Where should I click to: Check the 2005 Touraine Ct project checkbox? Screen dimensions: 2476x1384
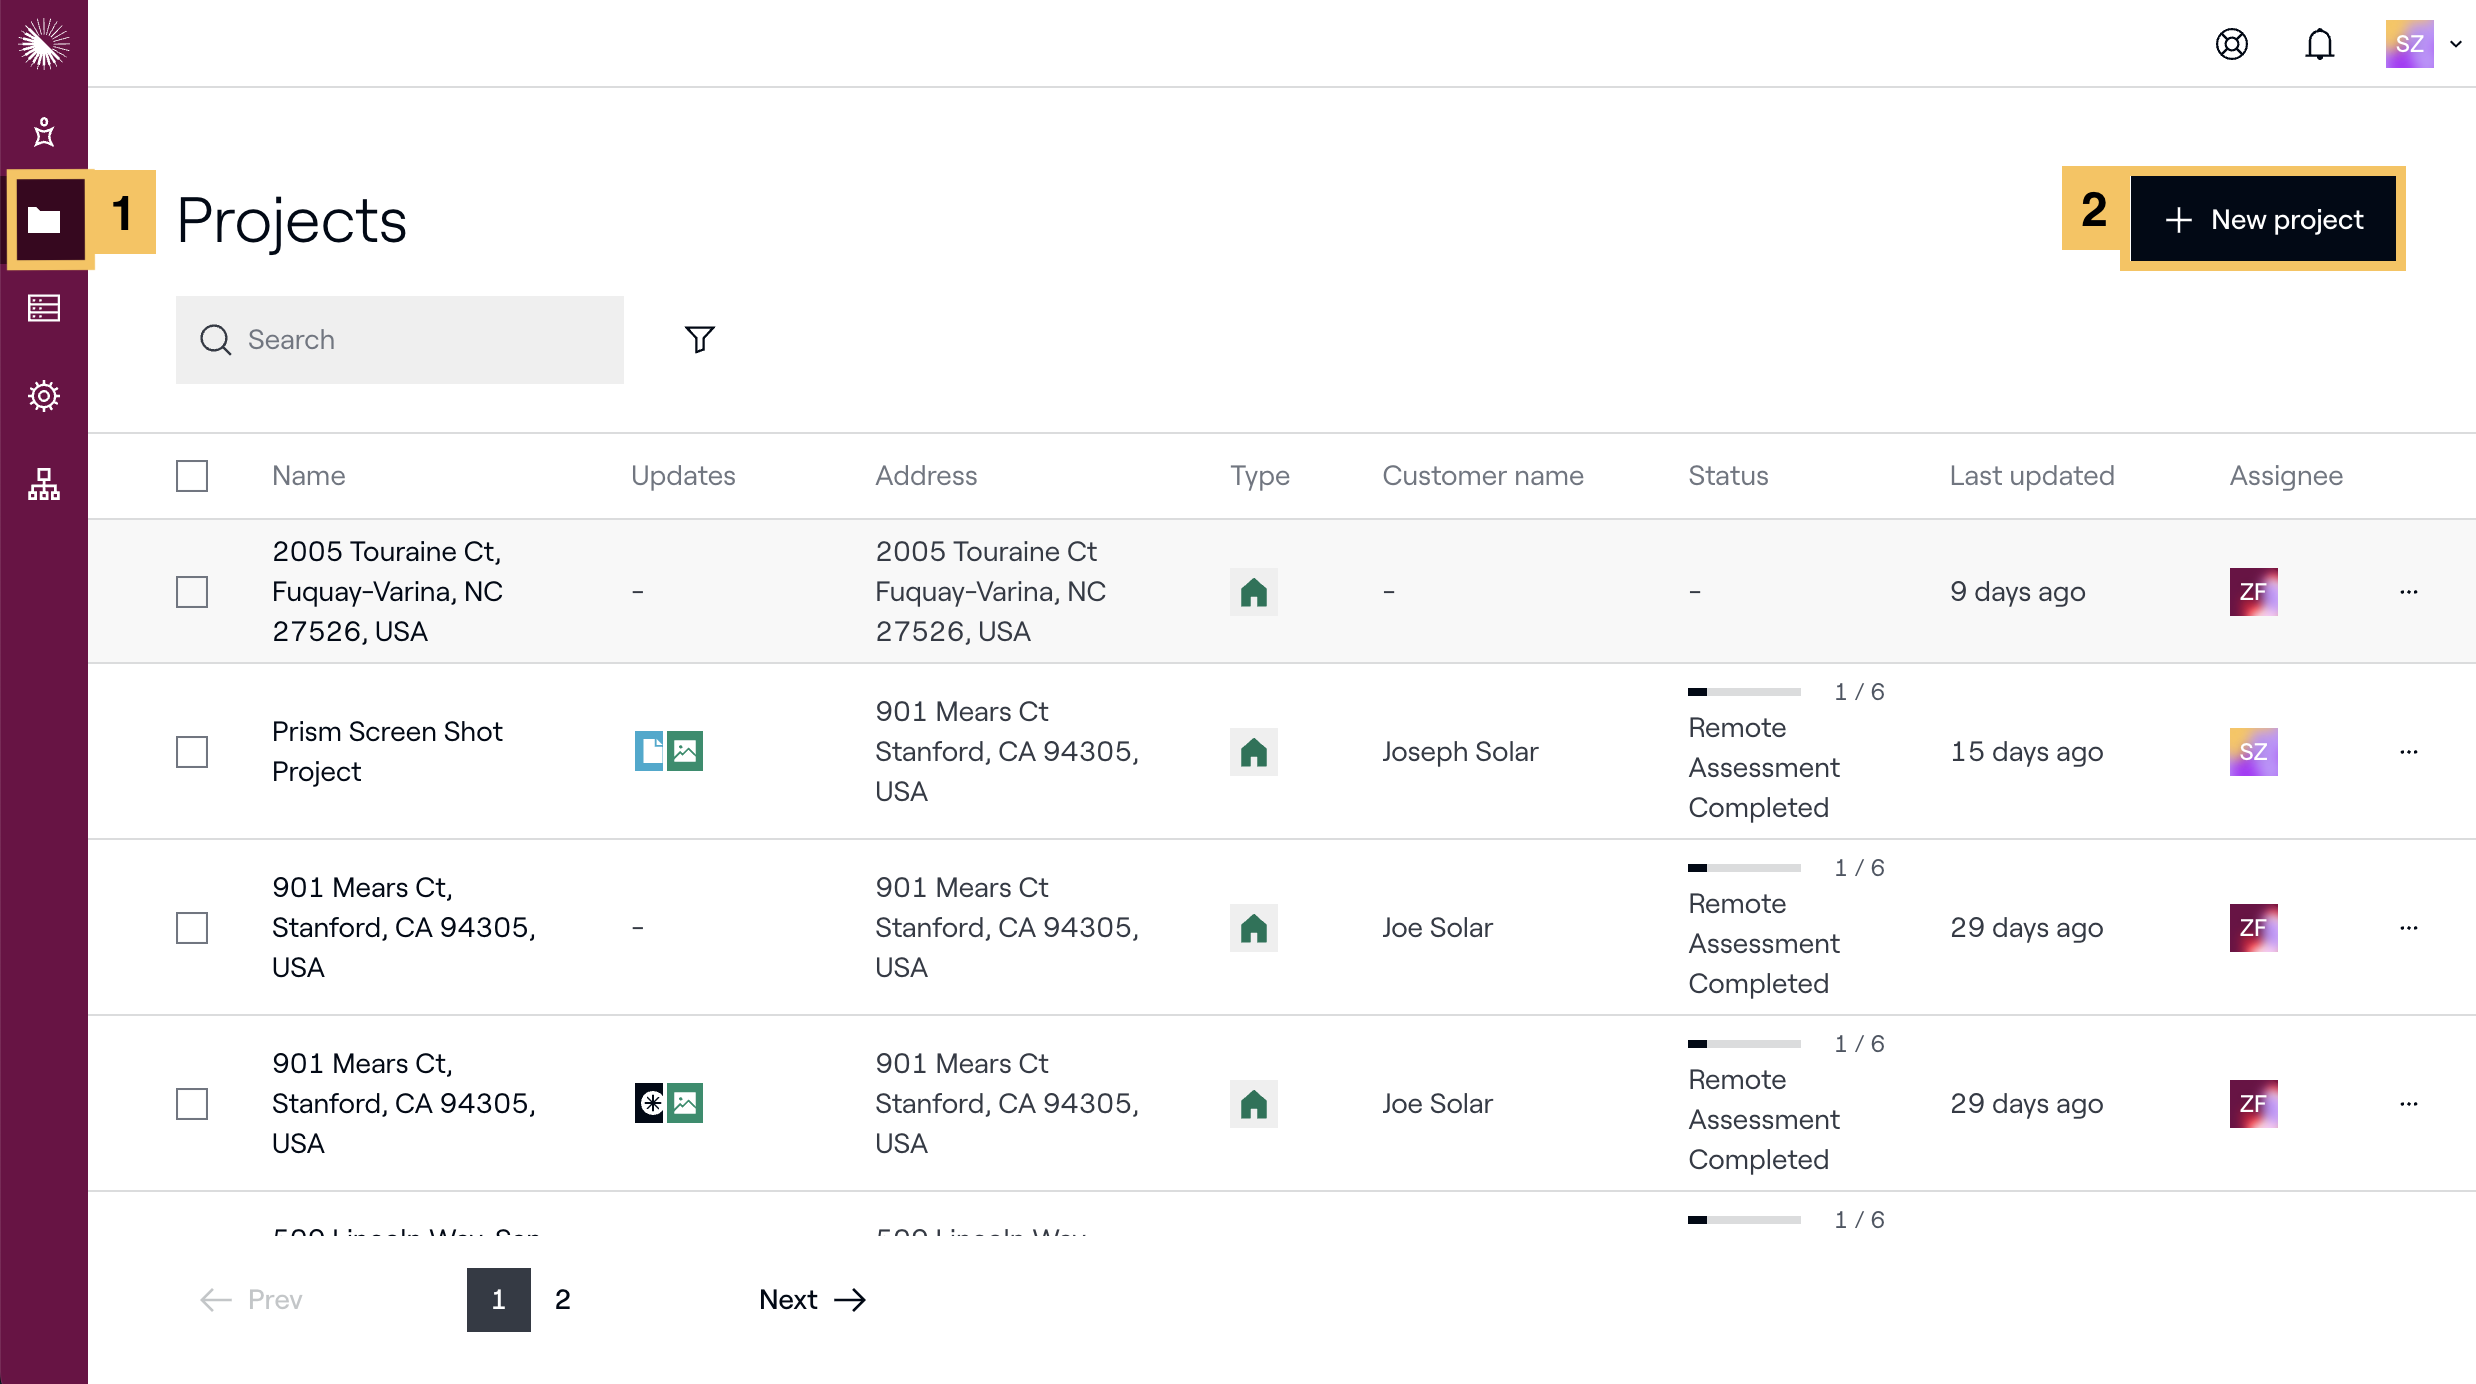[x=192, y=592]
